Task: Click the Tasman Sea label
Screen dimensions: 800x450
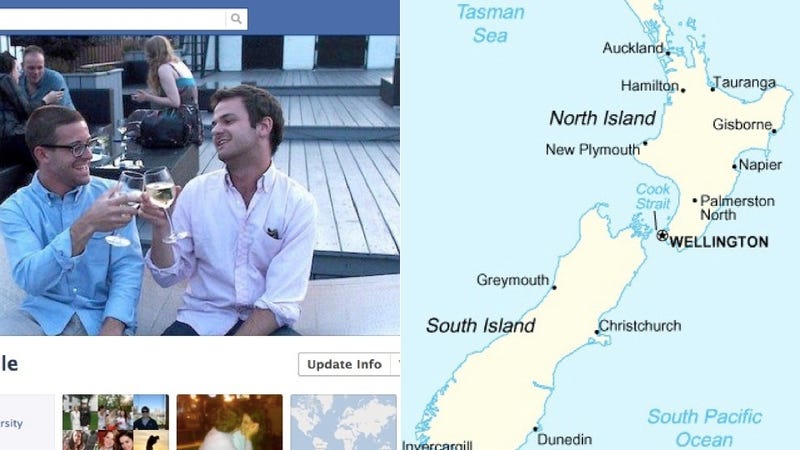Action: (x=490, y=23)
